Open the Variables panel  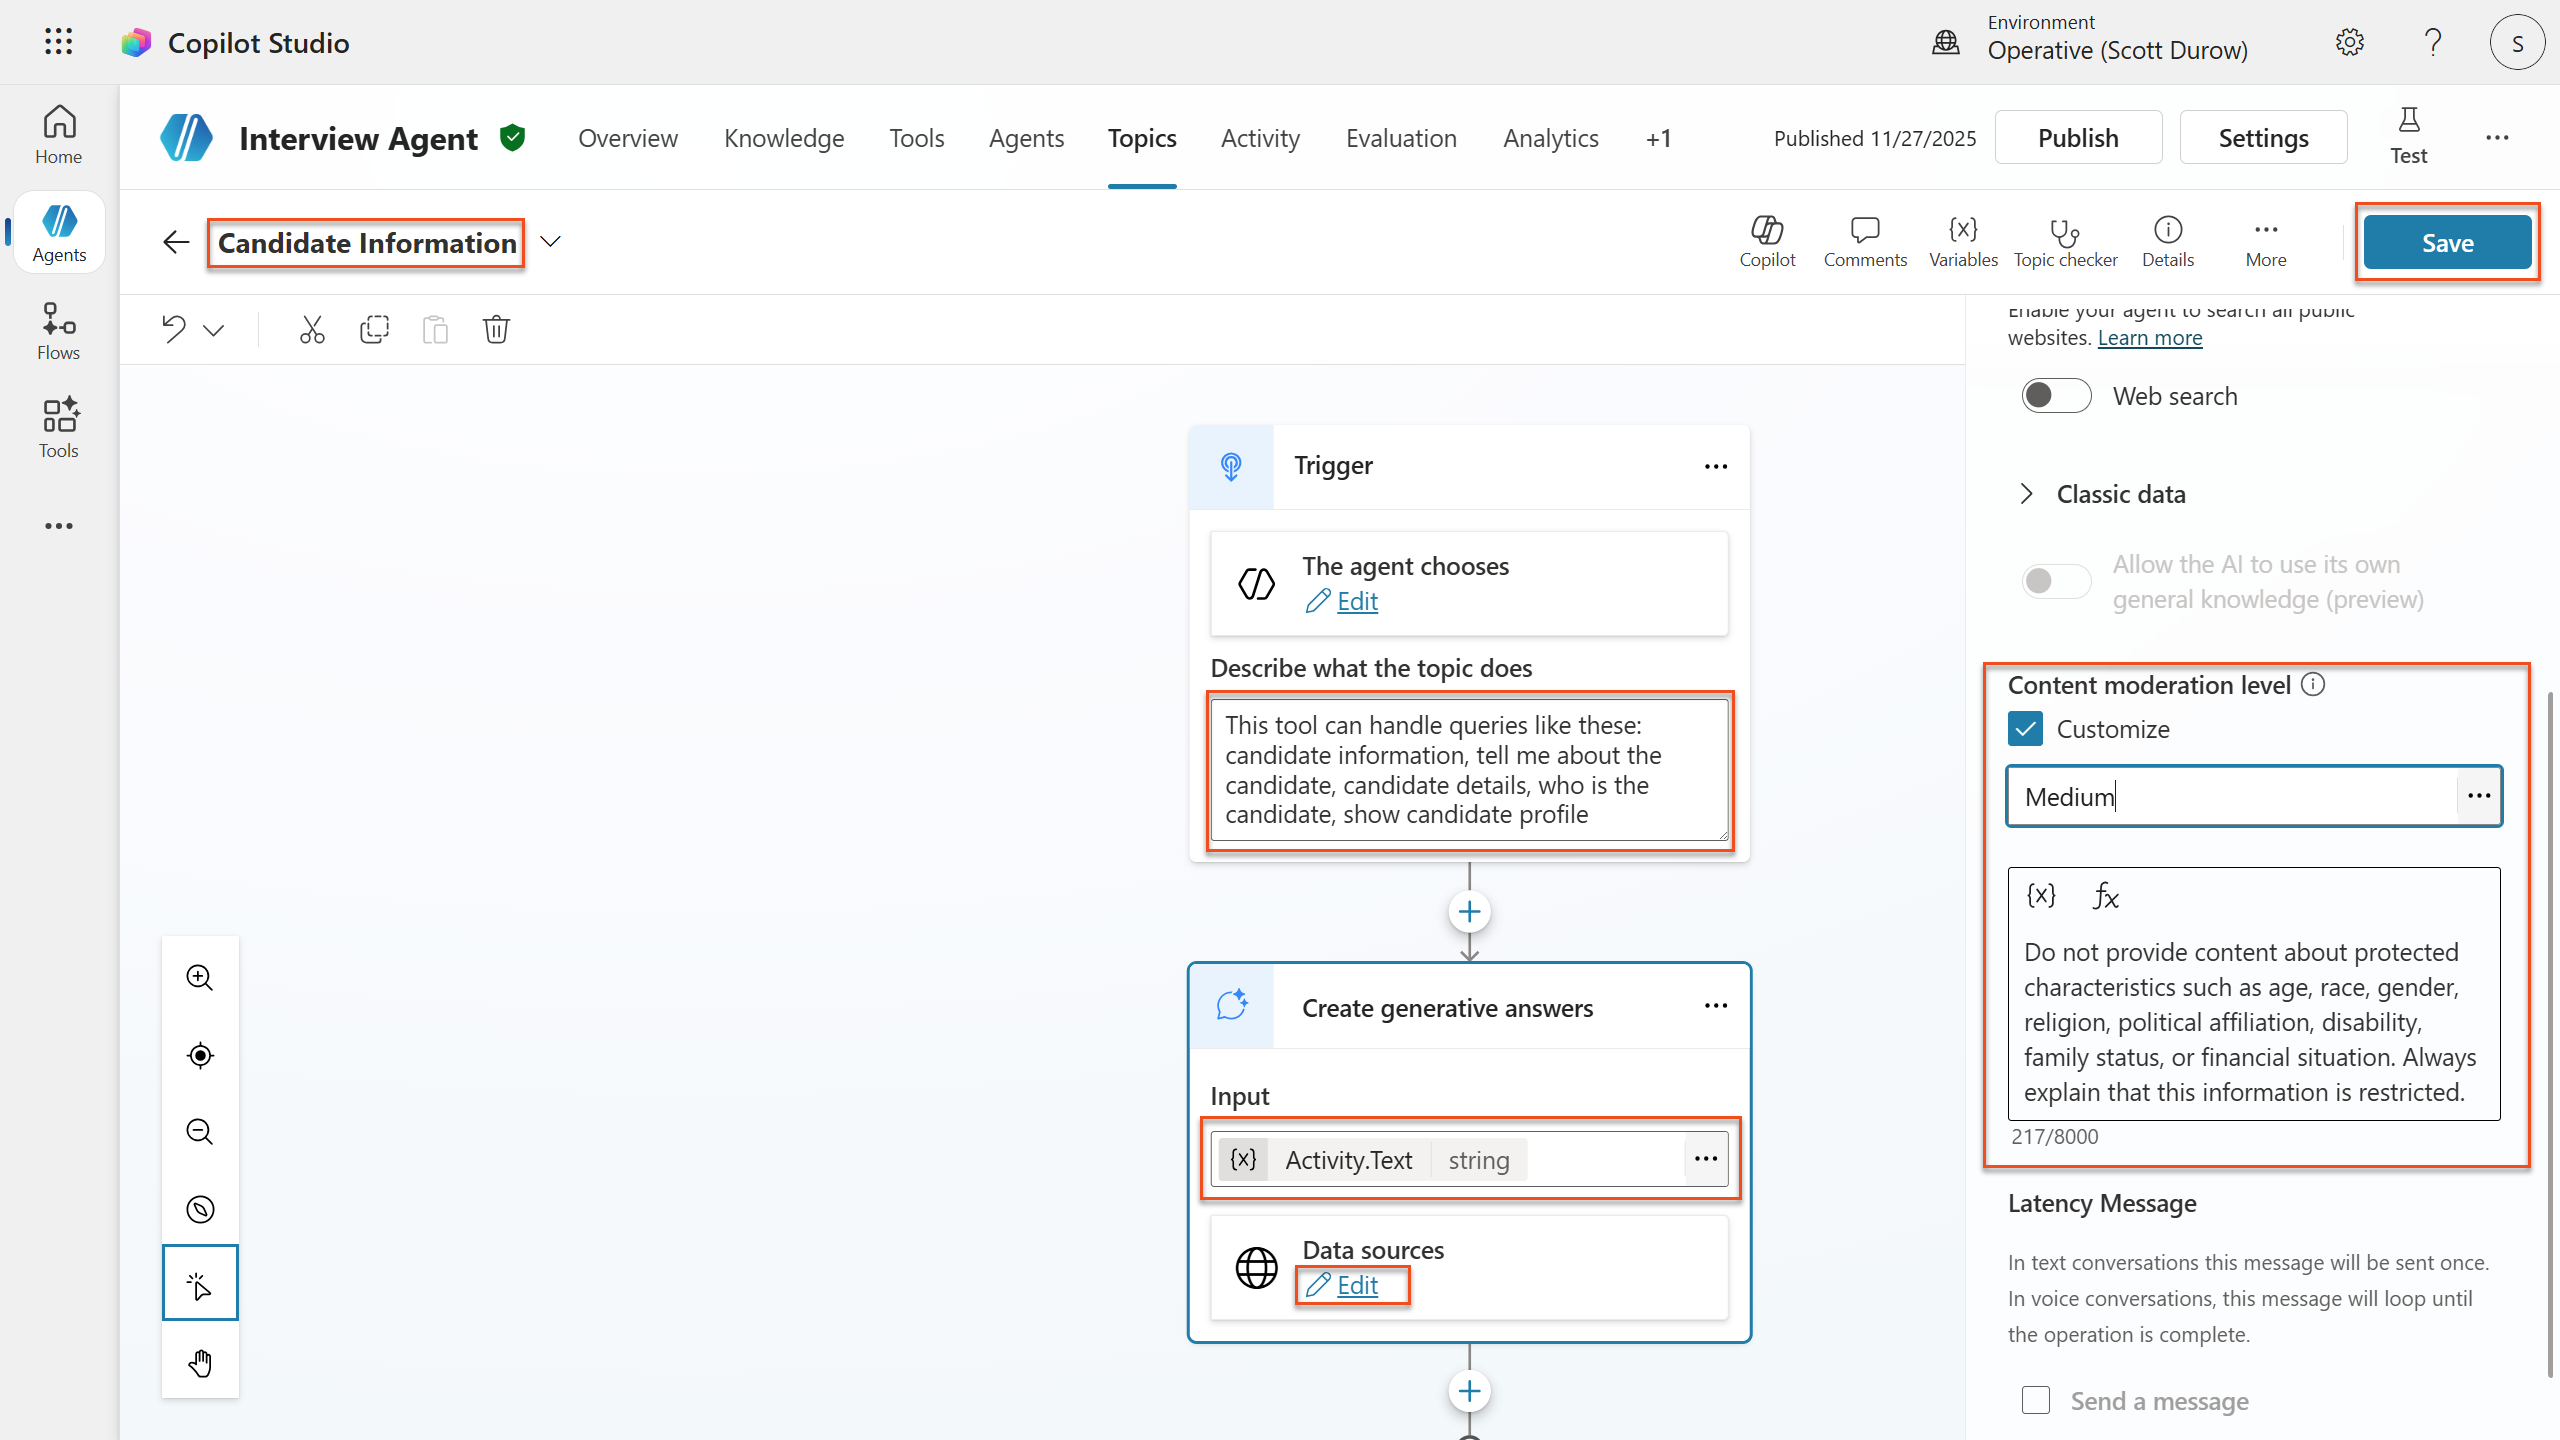point(1963,242)
